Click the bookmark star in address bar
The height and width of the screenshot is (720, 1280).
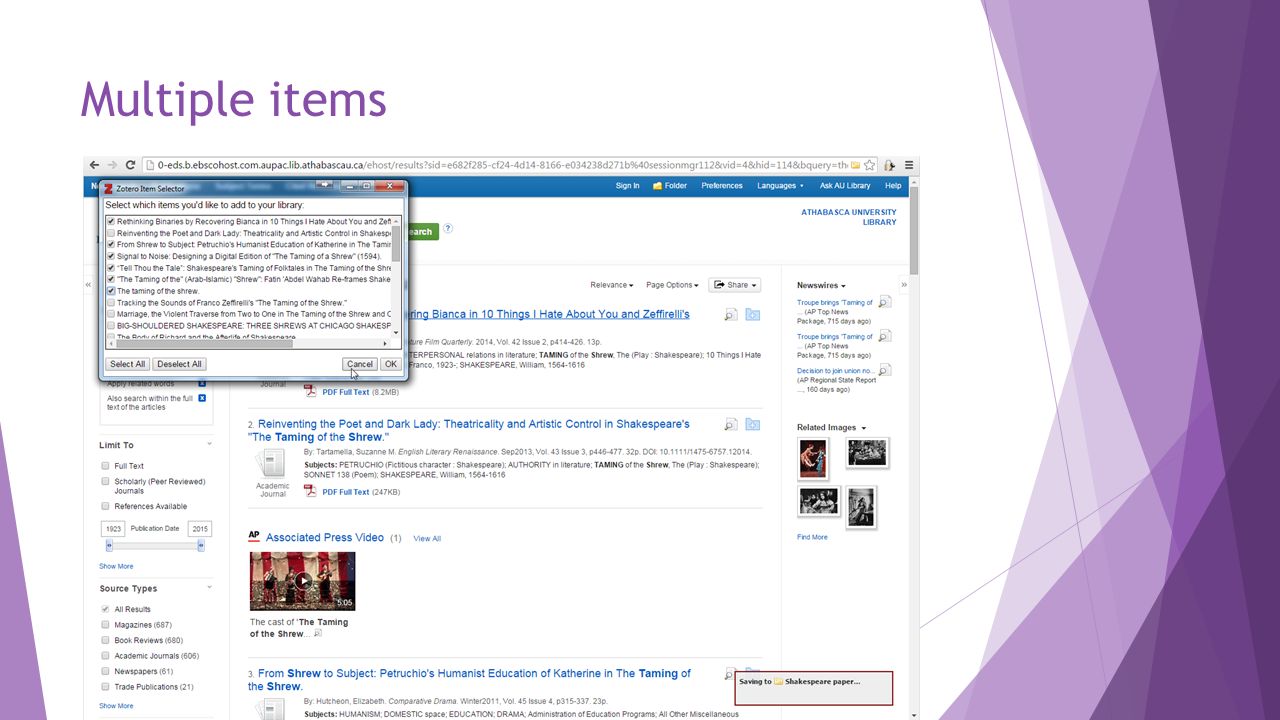tap(870, 165)
